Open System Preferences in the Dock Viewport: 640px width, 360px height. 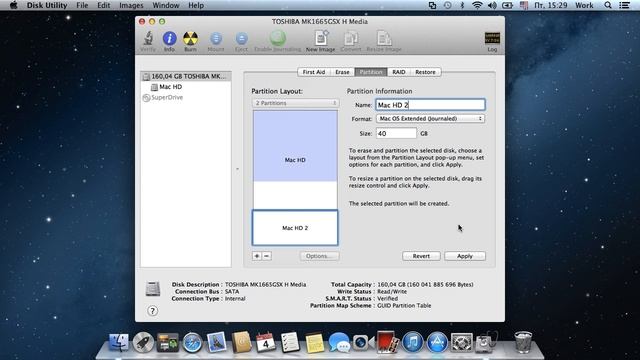click(x=462, y=342)
